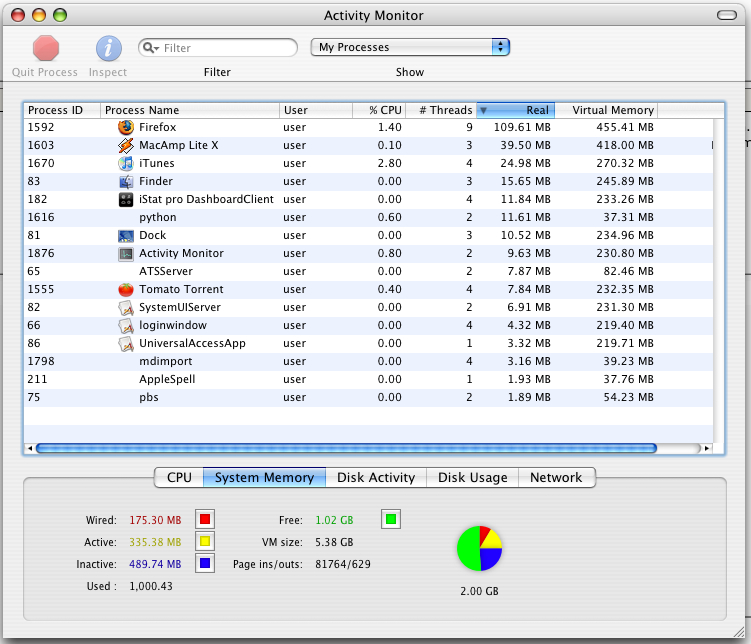Viewport: 751px width, 644px height.
Task: Click the yellow Active color swatch
Action: tap(205, 542)
